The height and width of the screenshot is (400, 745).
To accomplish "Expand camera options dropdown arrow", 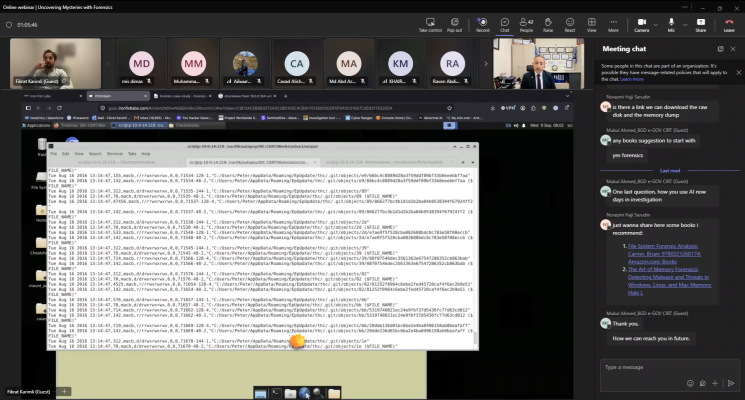I will 656,25.
